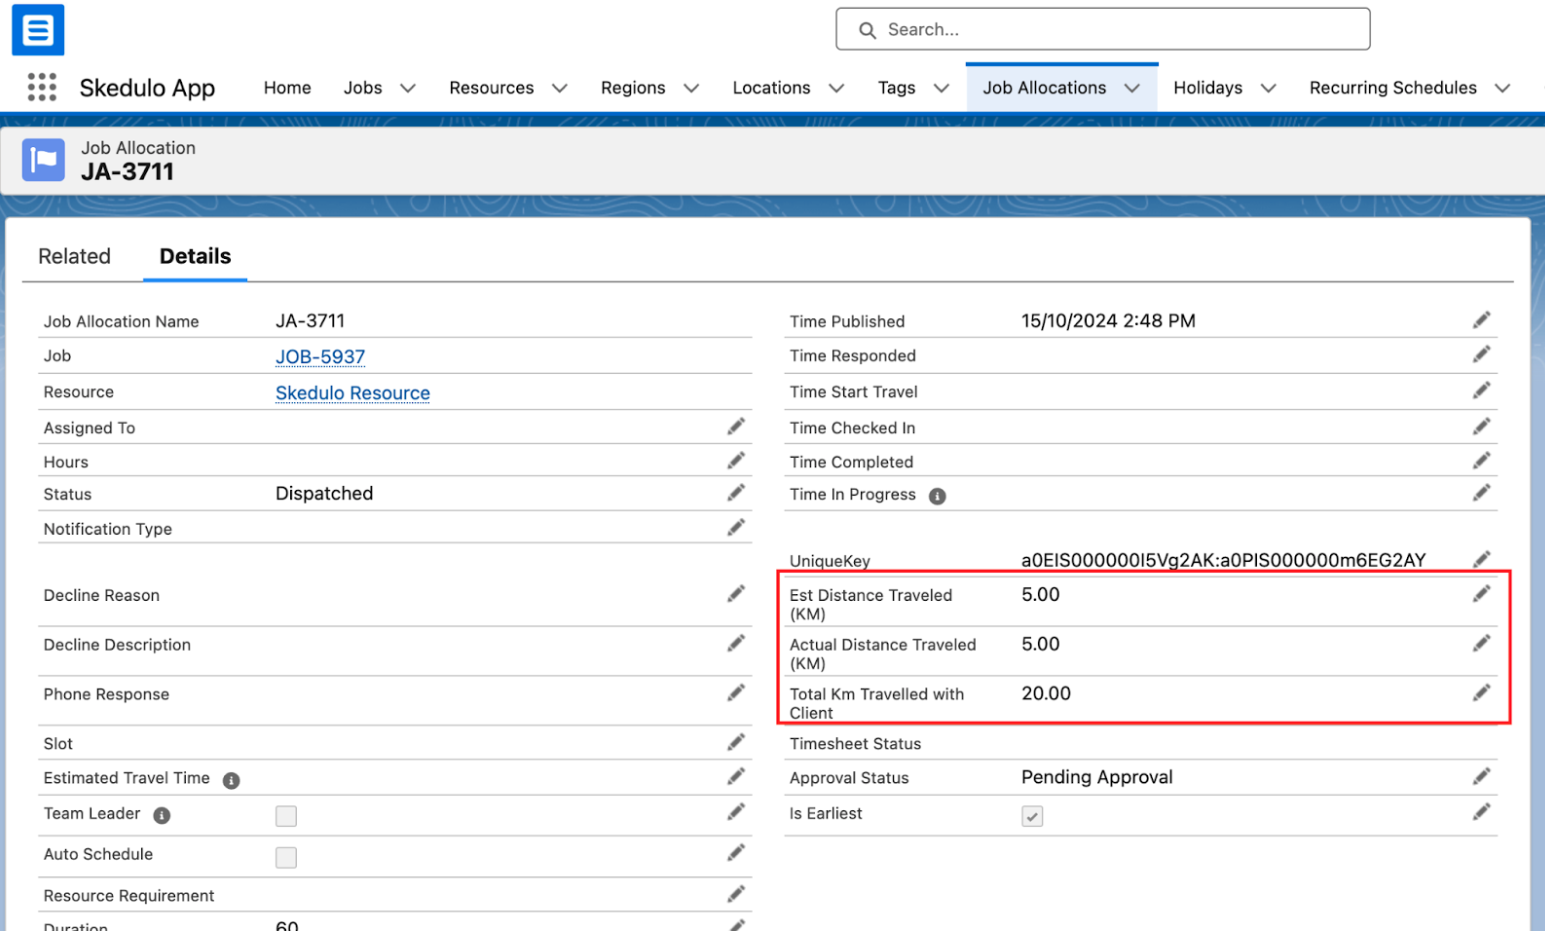Screen dimensions: 1545x931
Task: Edit Est Distance Traveled pencil
Action: coord(1482,594)
